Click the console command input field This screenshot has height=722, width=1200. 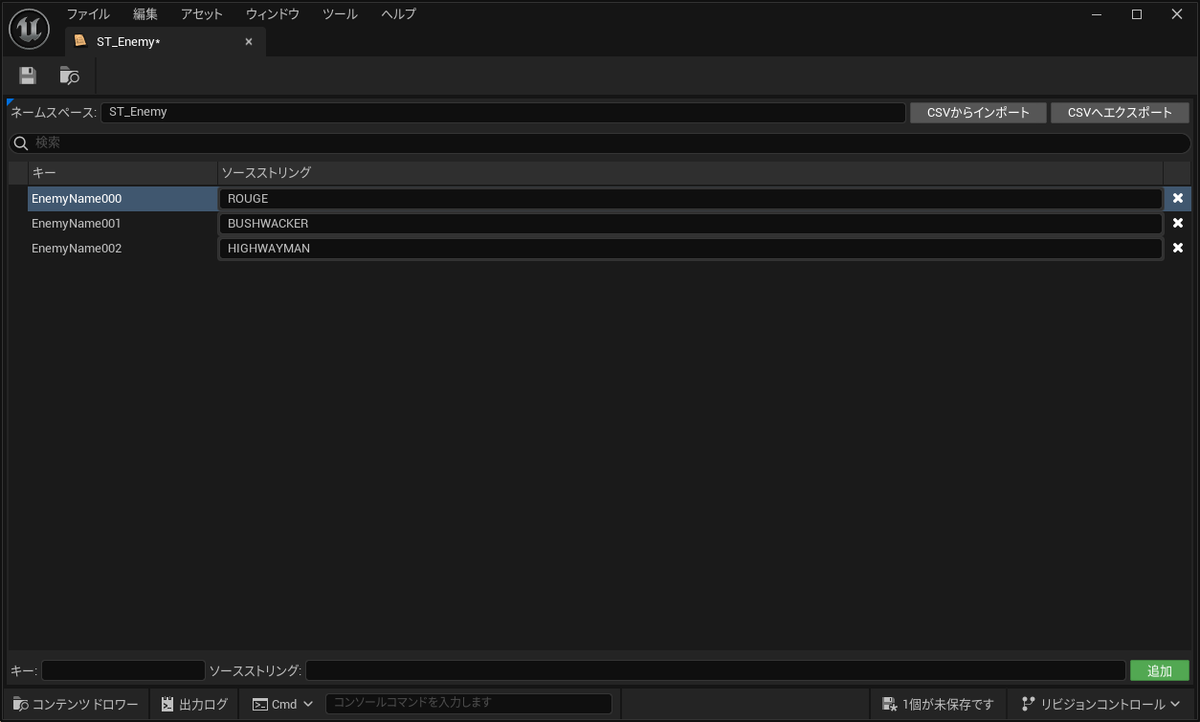point(468,704)
